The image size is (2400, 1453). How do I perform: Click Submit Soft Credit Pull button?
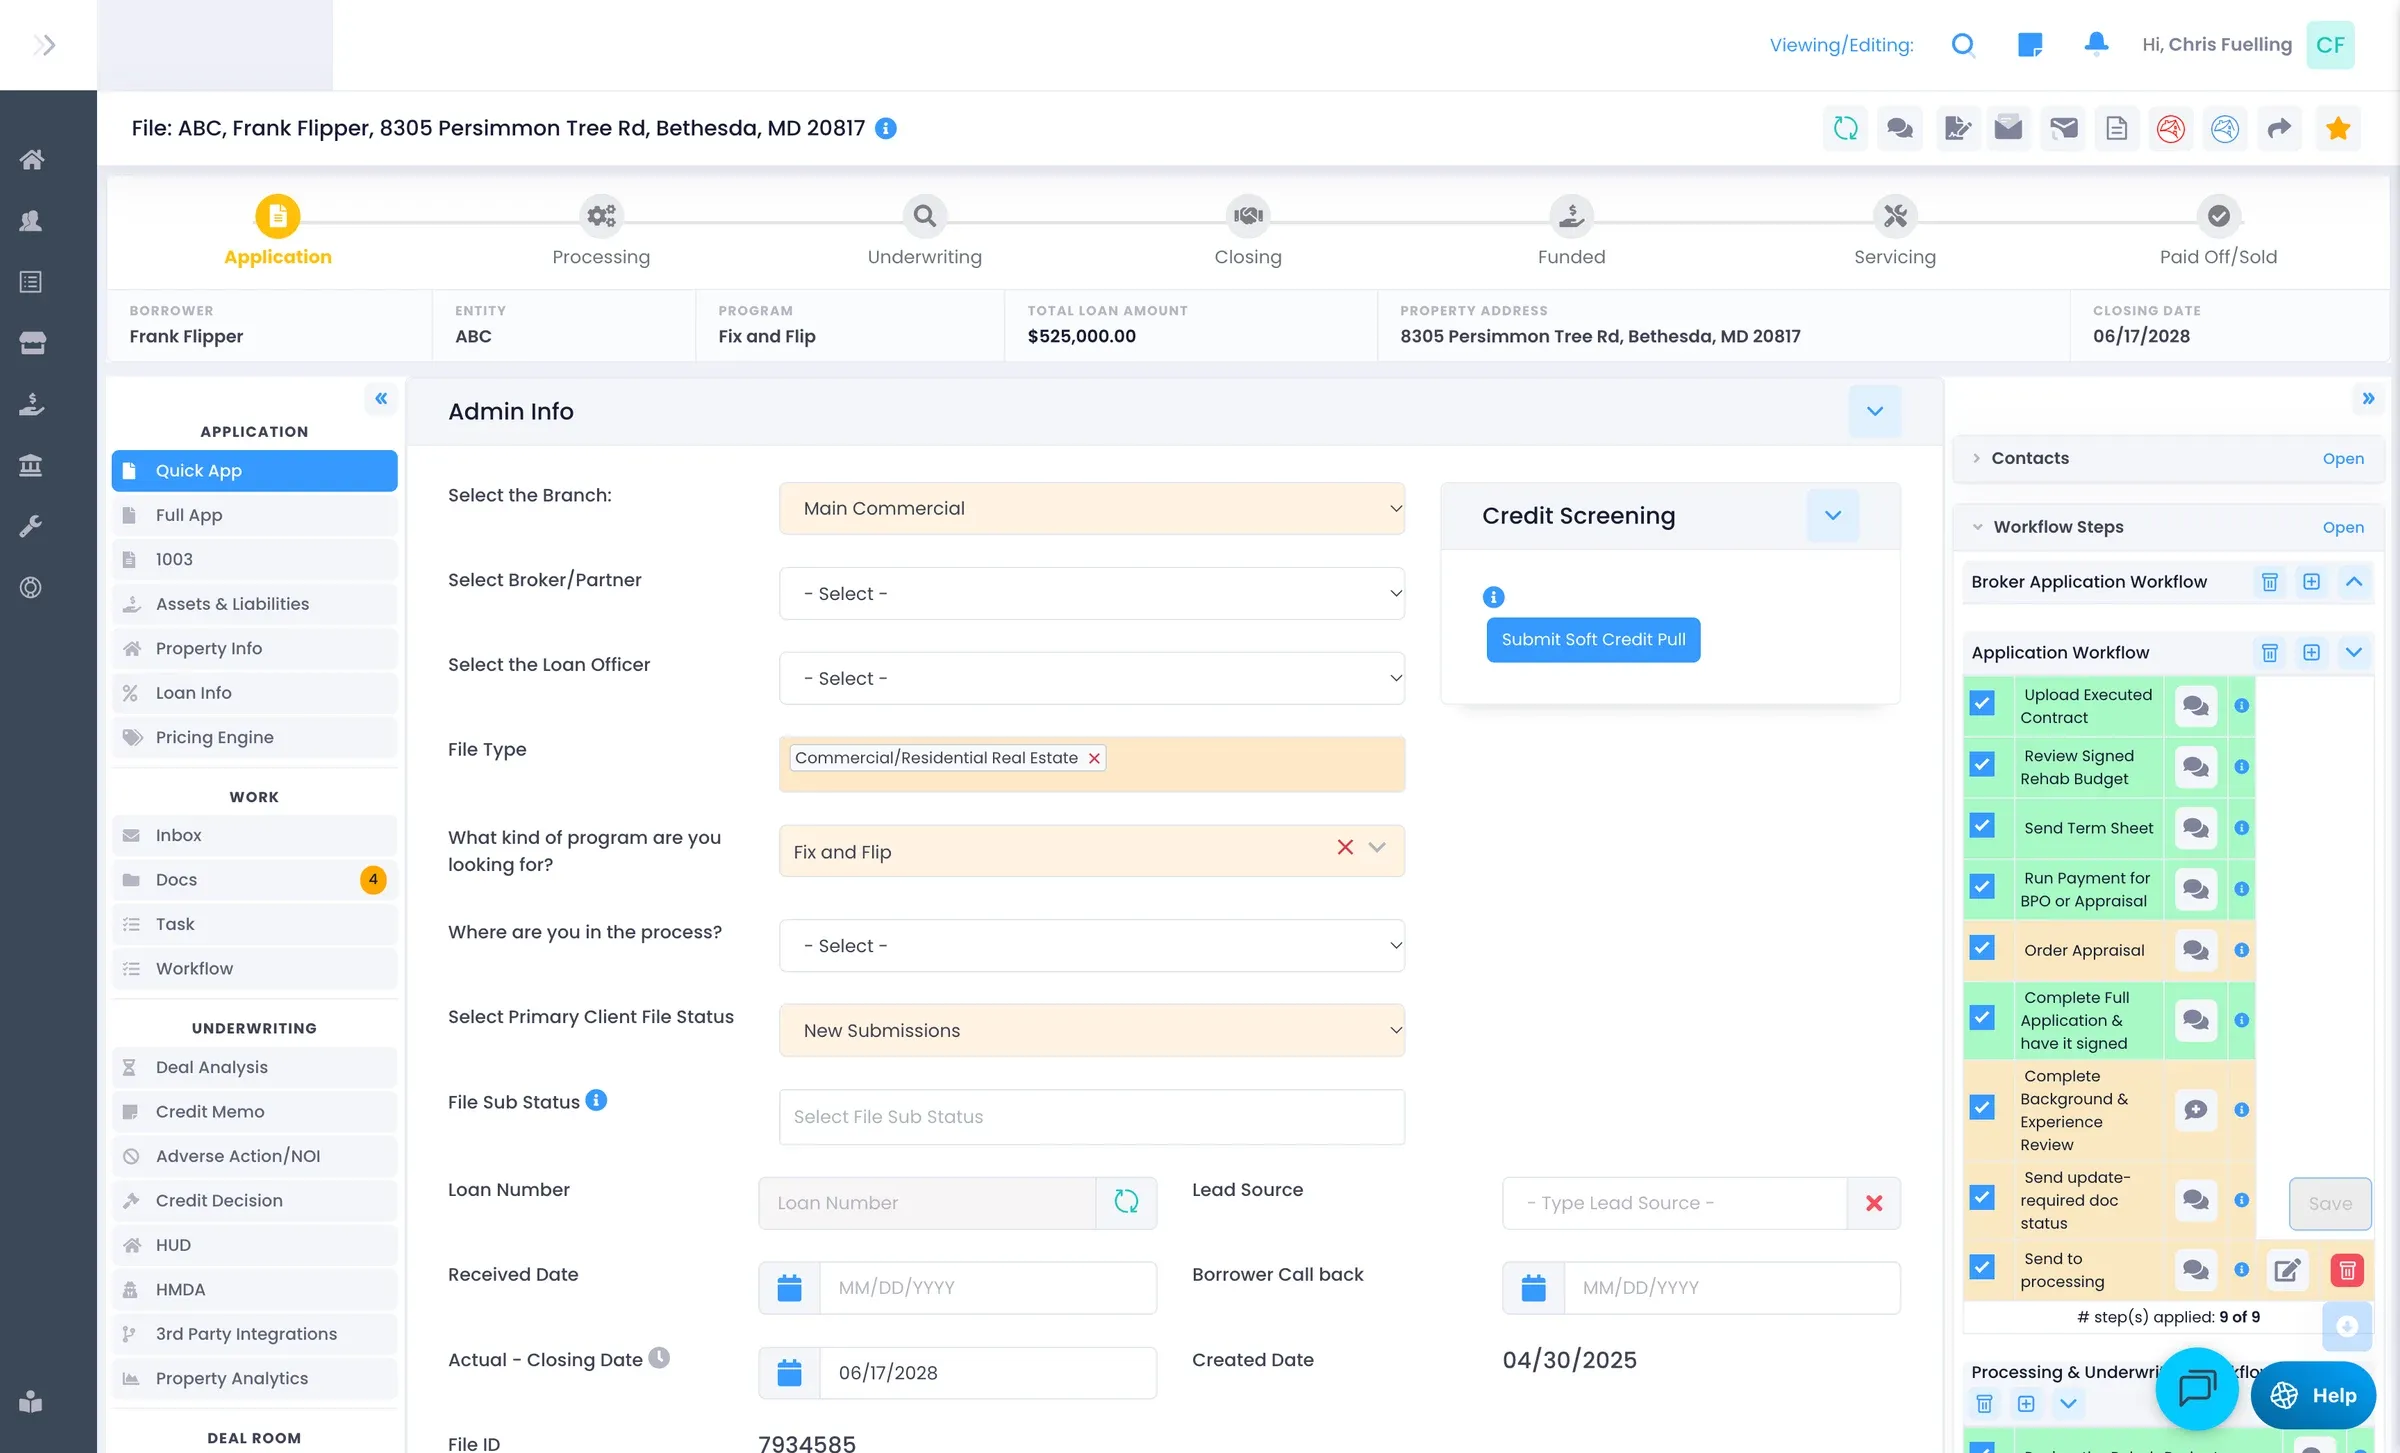click(1593, 640)
